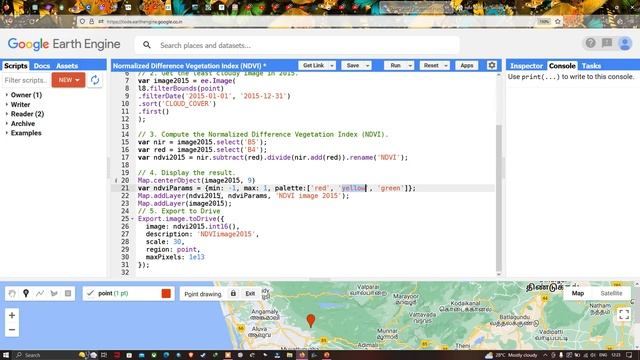Switch map to Map view

[578, 293]
